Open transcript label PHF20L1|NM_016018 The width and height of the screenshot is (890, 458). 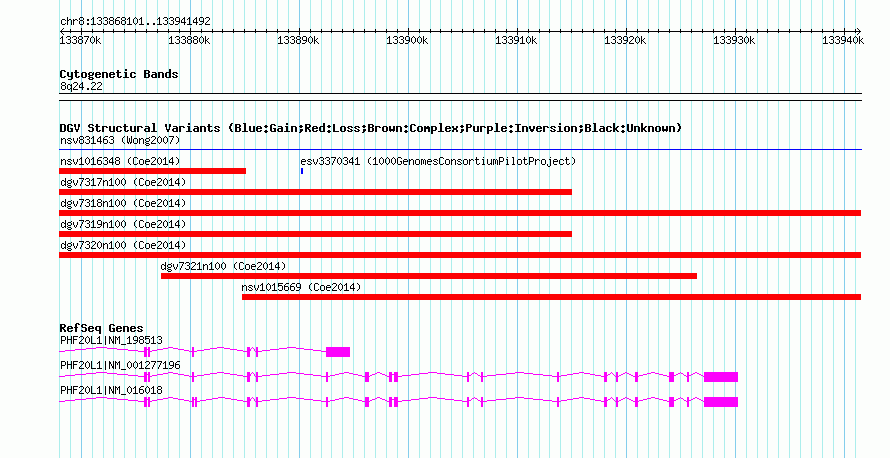click(x=111, y=390)
